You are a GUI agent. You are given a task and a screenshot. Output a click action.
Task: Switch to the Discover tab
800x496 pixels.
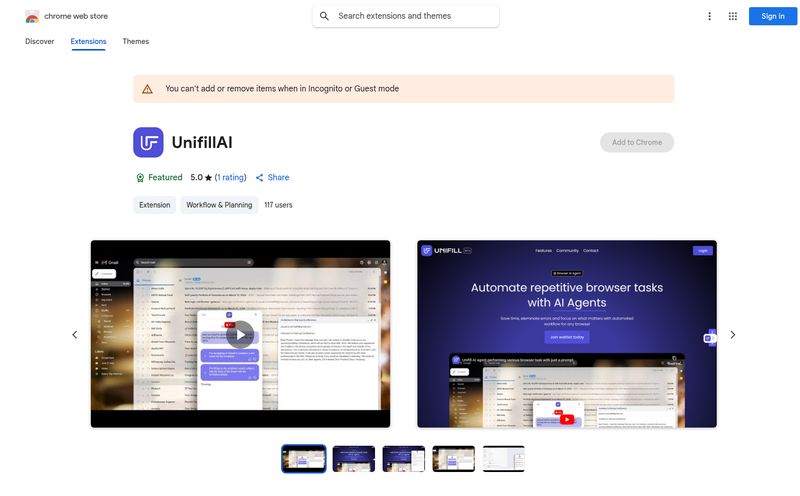39,41
